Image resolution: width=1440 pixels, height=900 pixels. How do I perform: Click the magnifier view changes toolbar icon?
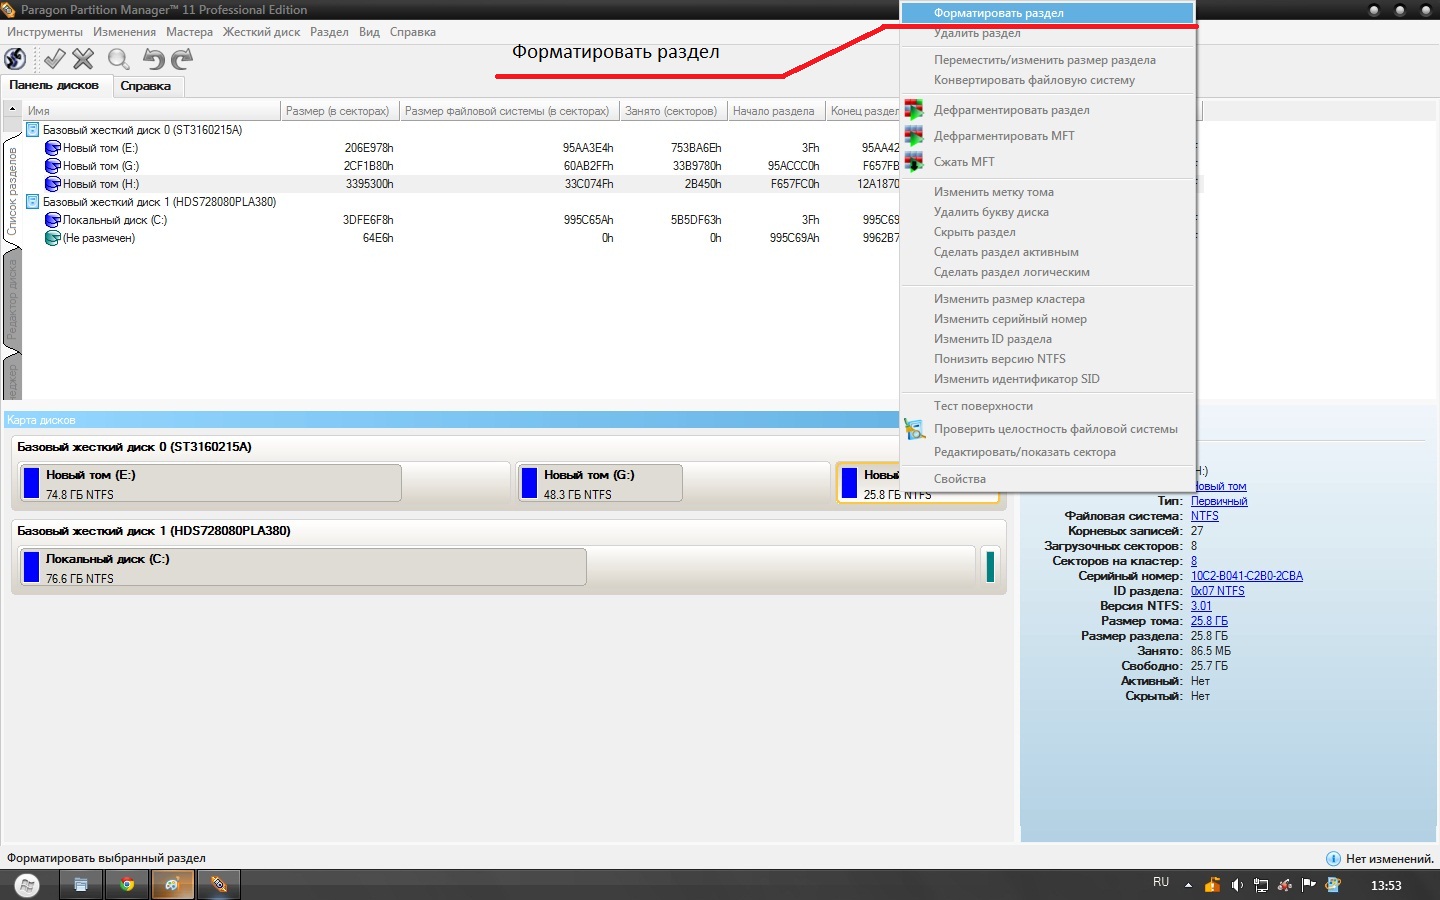118,59
